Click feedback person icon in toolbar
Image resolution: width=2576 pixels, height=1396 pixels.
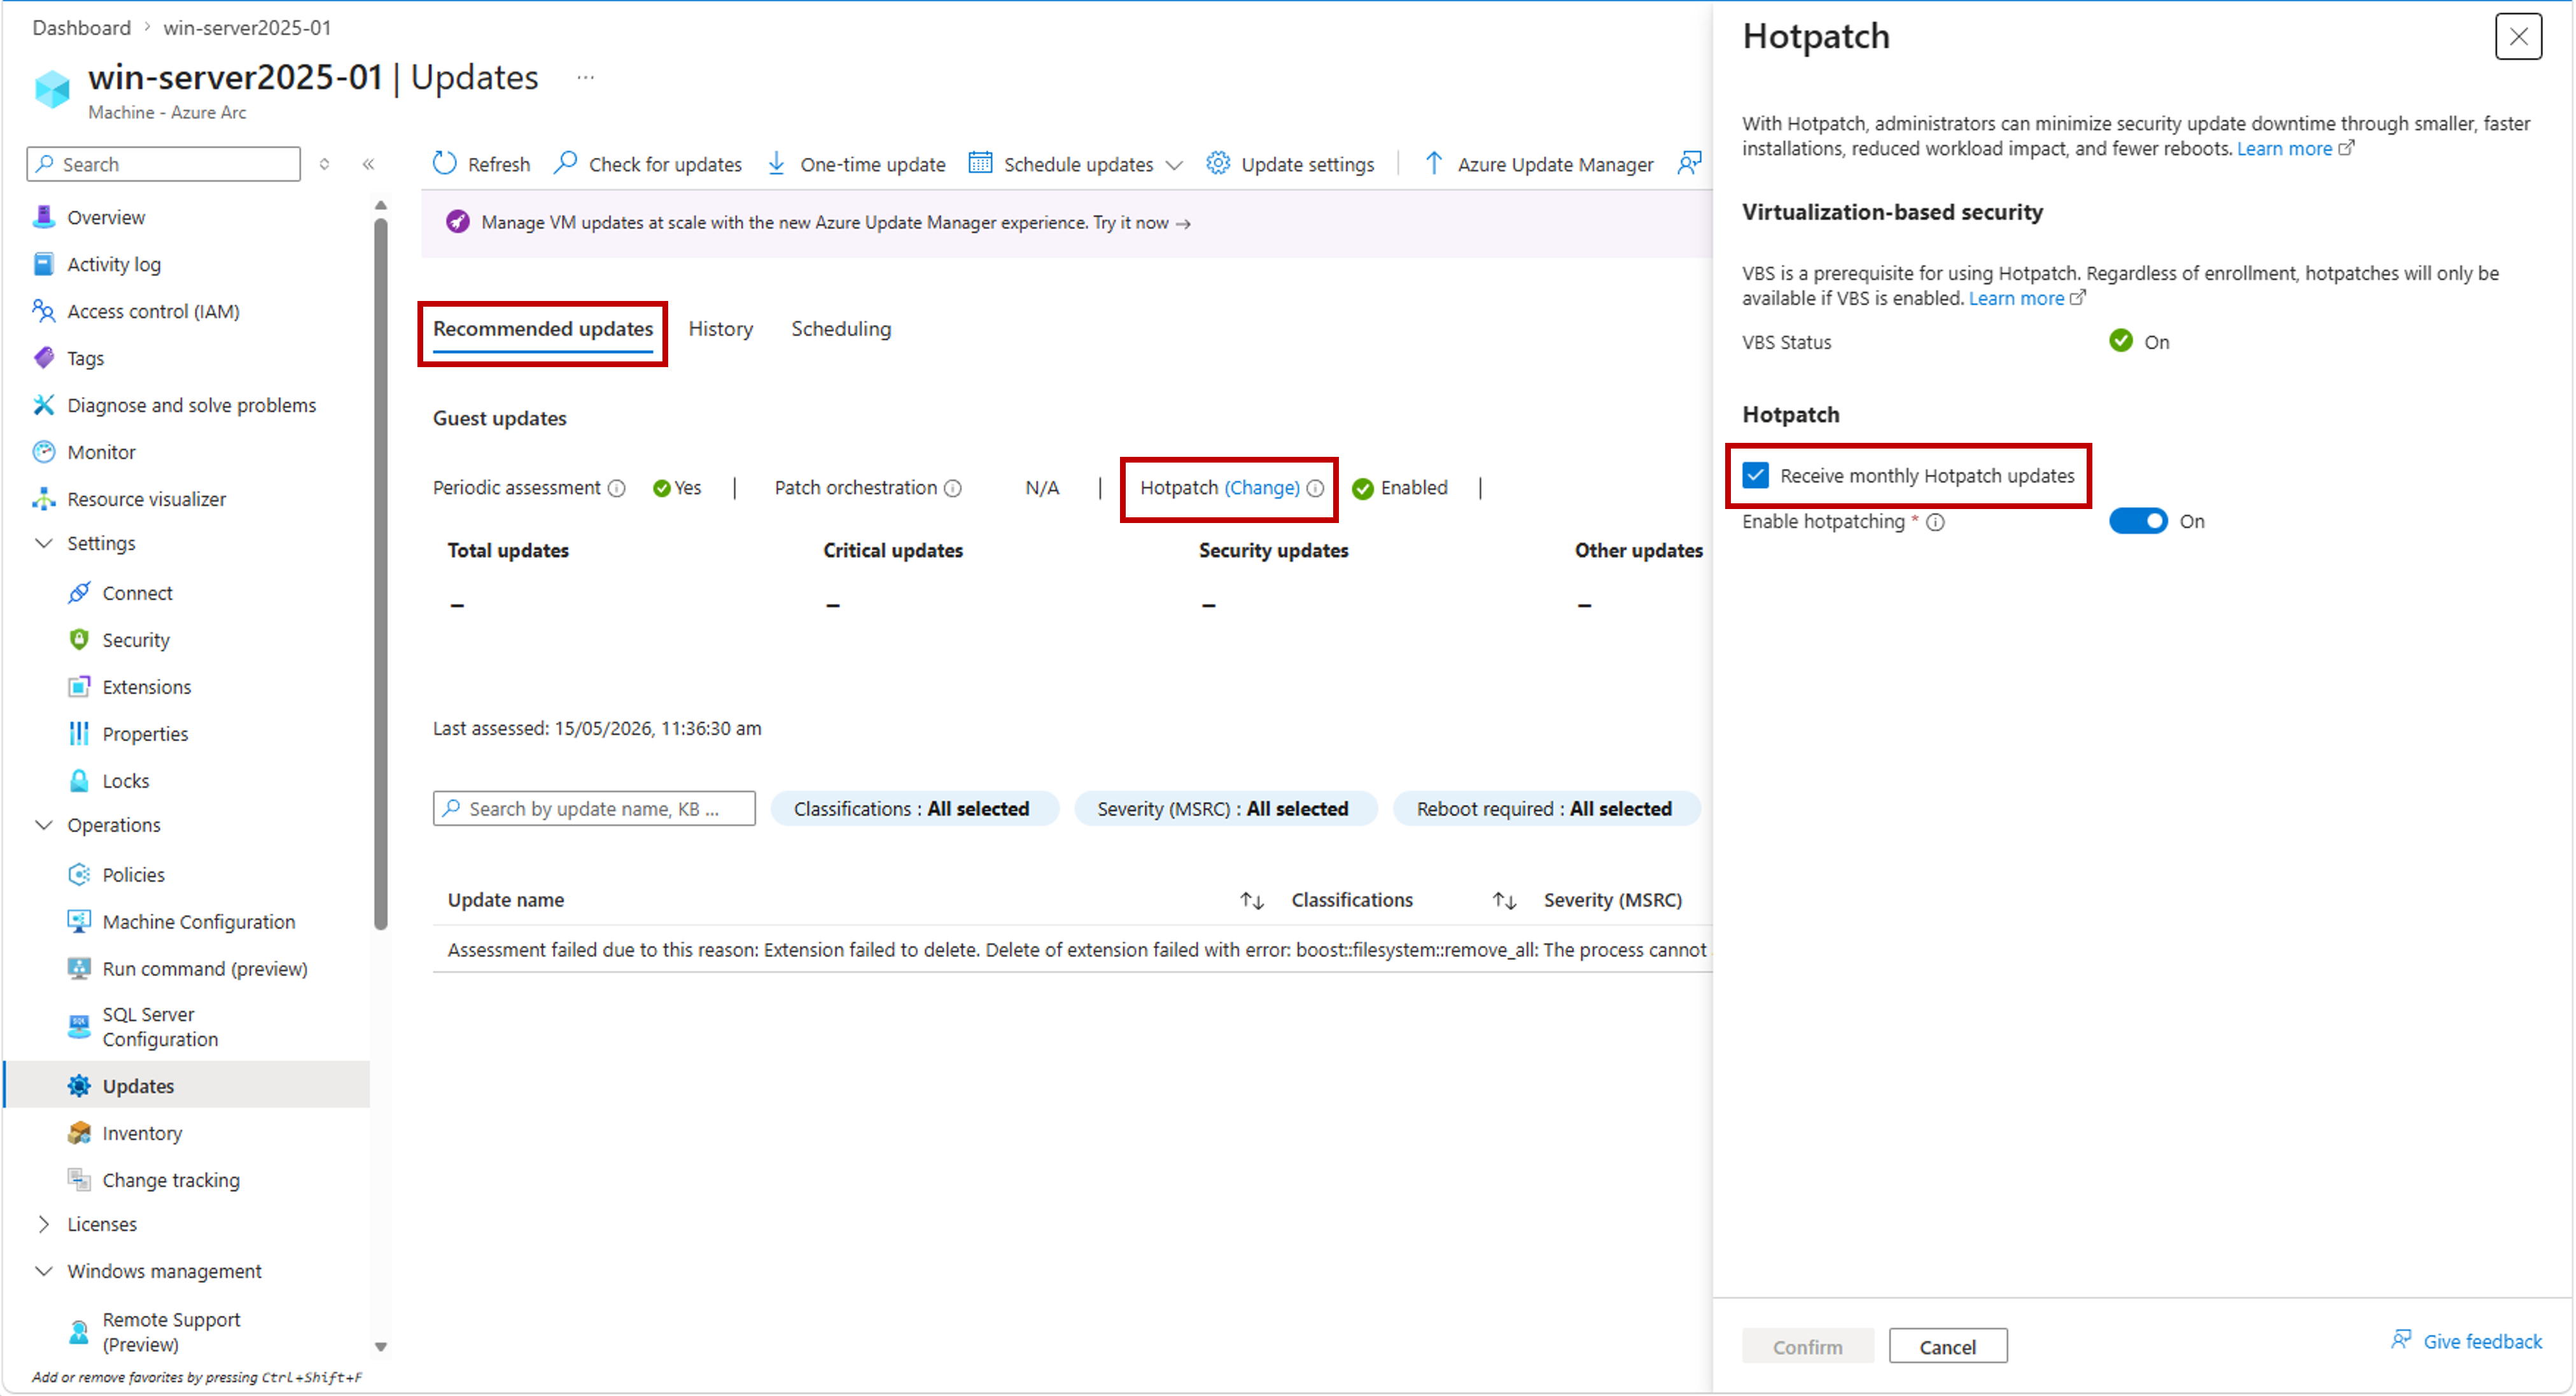tap(1690, 163)
